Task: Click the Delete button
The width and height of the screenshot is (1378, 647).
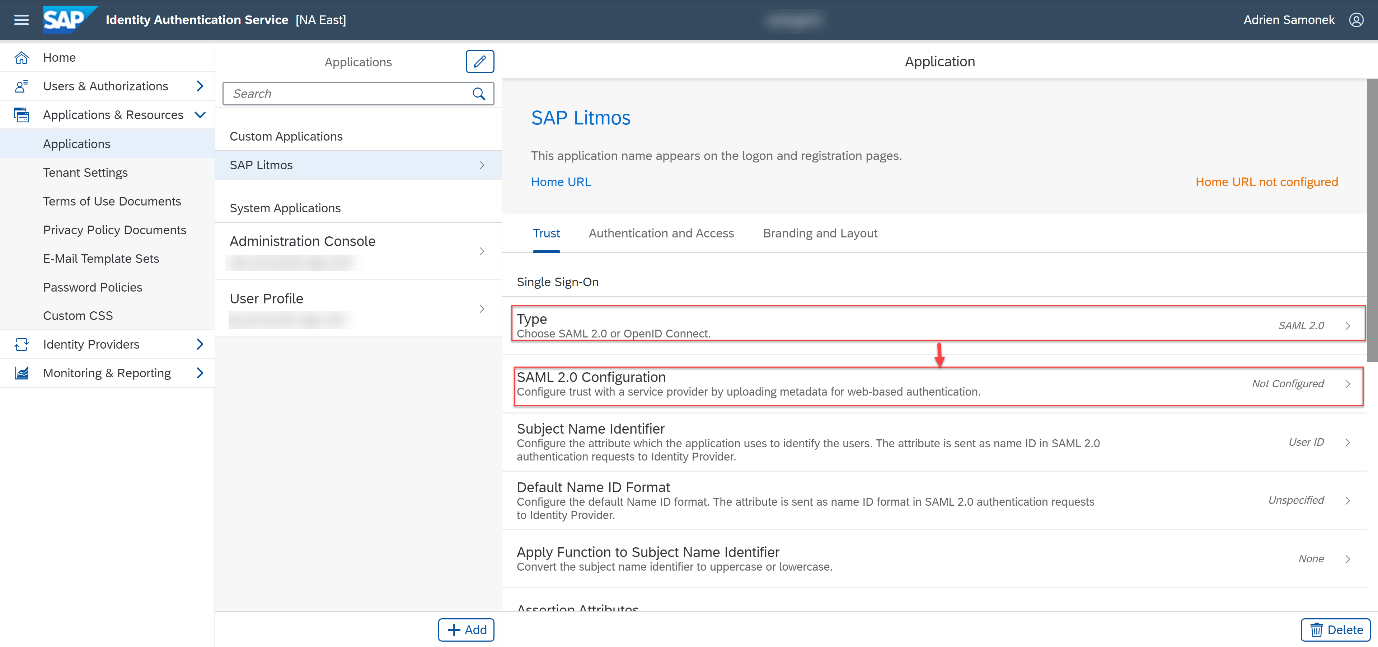Action: (1335, 630)
